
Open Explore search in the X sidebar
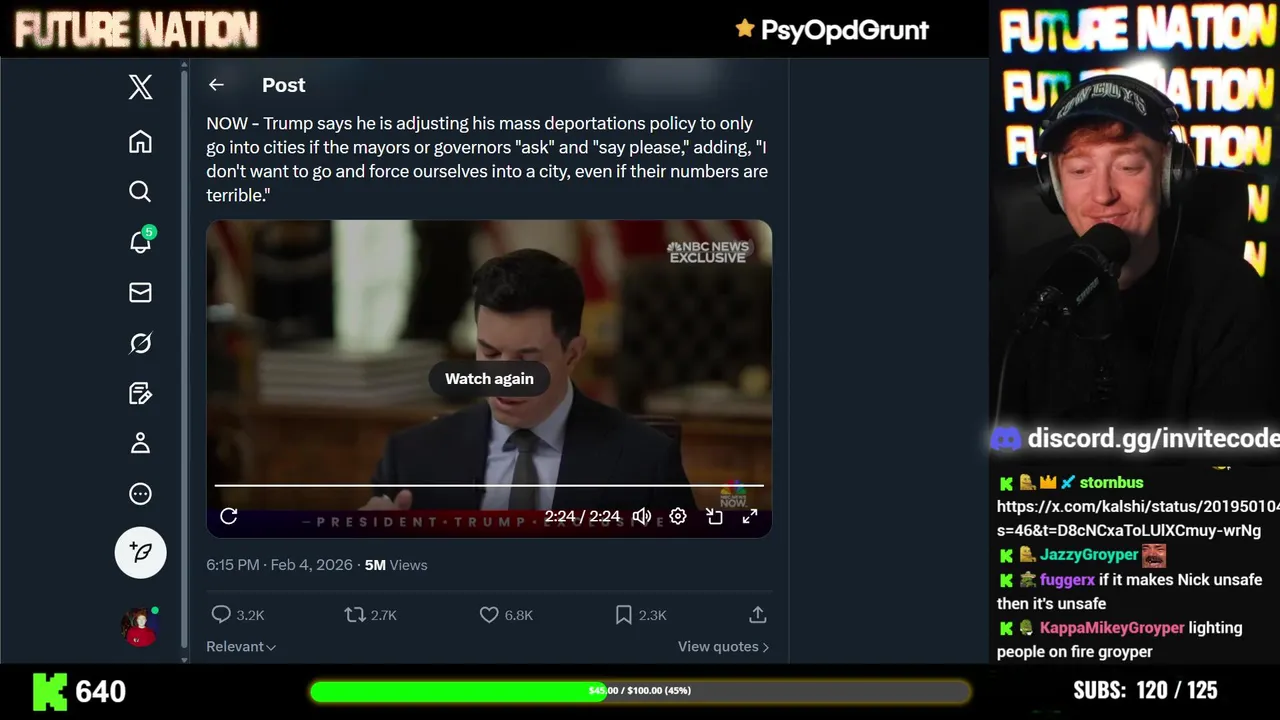pyautogui.click(x=140, y=192)
